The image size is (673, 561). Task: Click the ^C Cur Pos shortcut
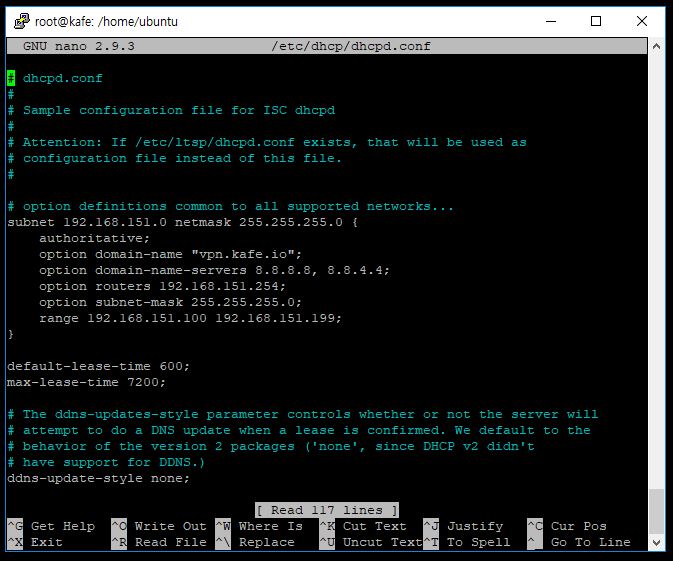567,526
